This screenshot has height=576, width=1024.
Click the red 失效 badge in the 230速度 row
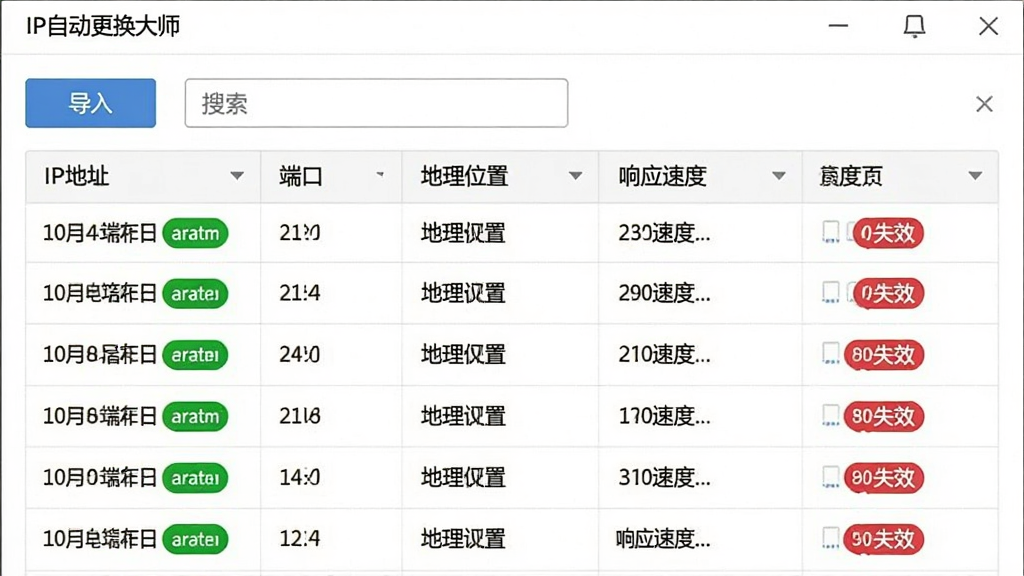pos(888,233)
